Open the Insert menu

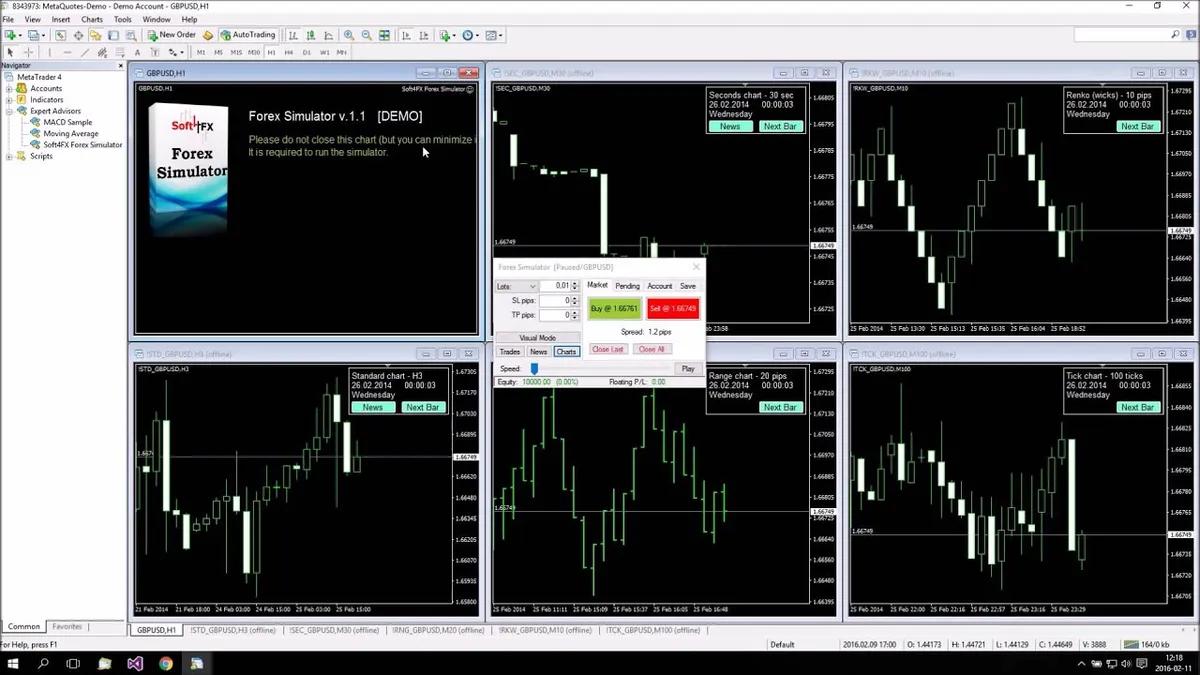tap(61, 19)
